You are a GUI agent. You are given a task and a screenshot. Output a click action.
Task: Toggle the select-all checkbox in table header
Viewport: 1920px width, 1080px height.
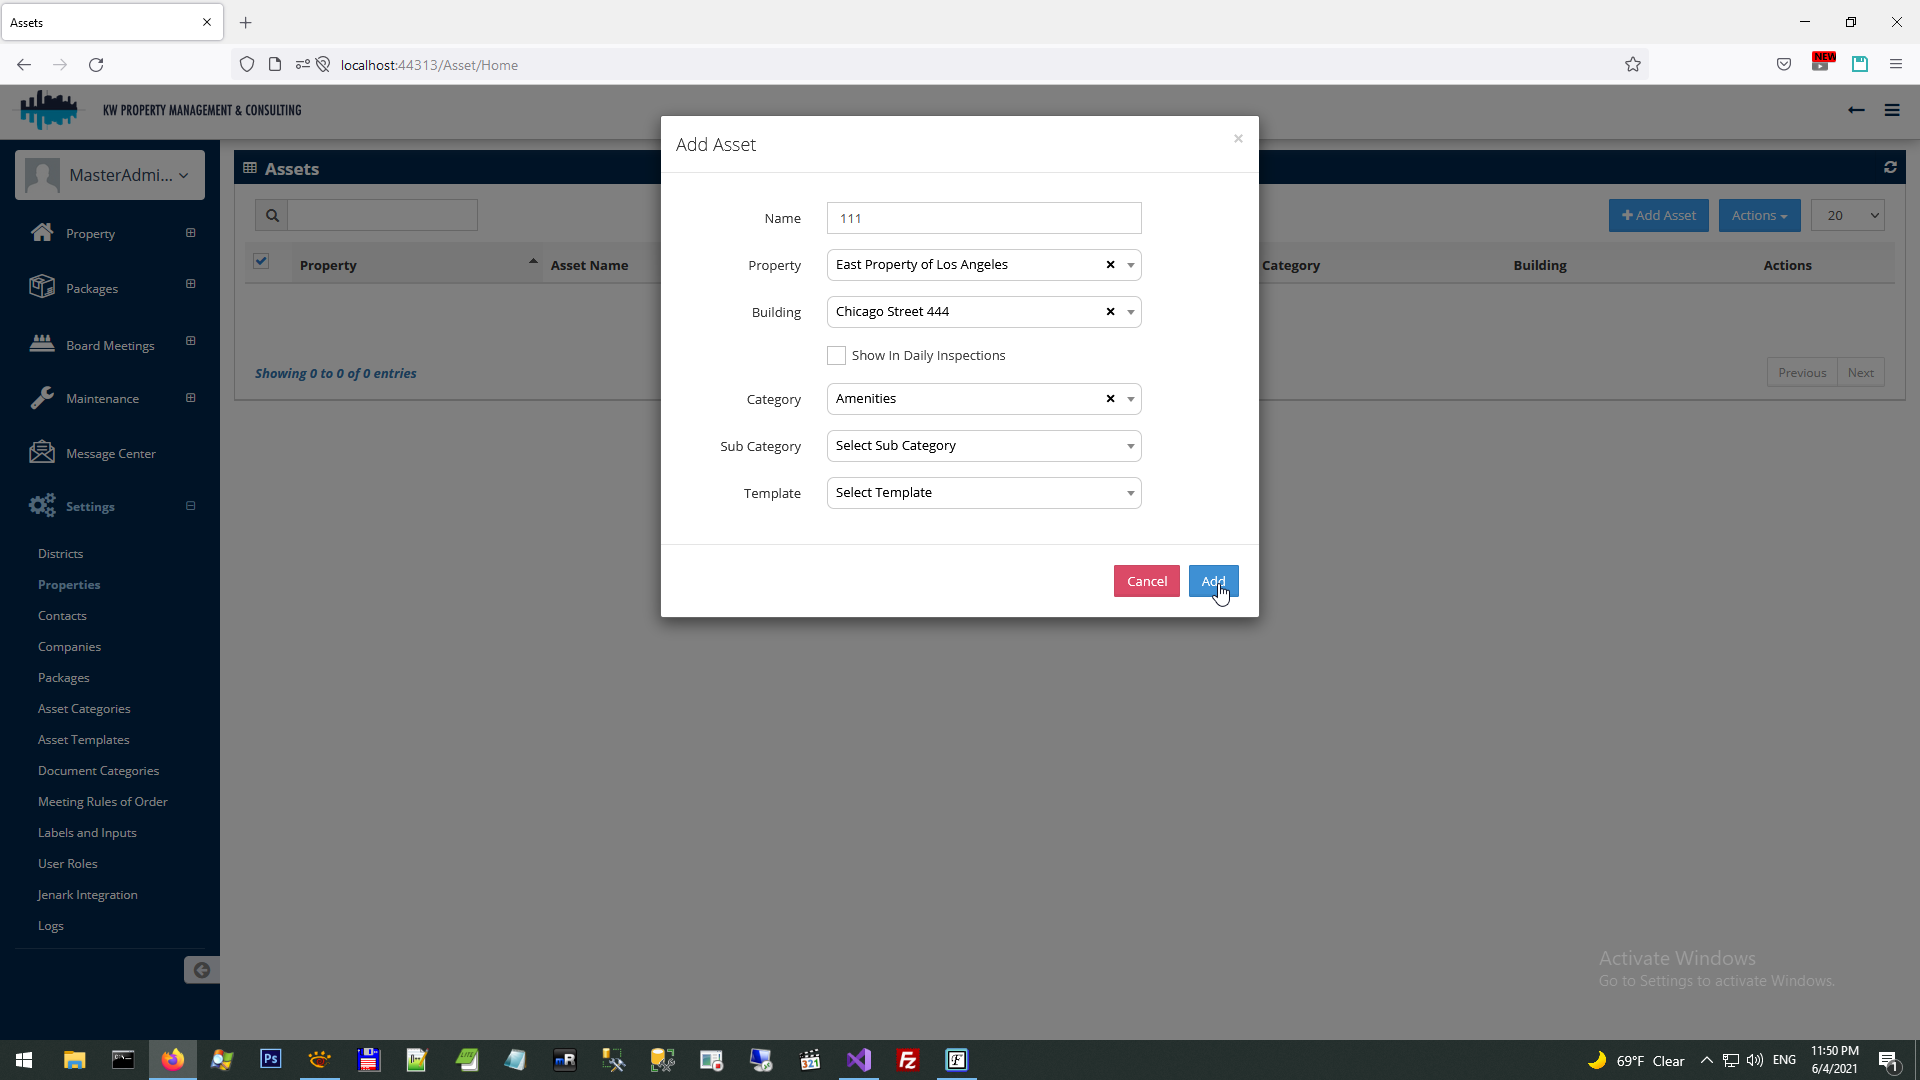[261, 262]
